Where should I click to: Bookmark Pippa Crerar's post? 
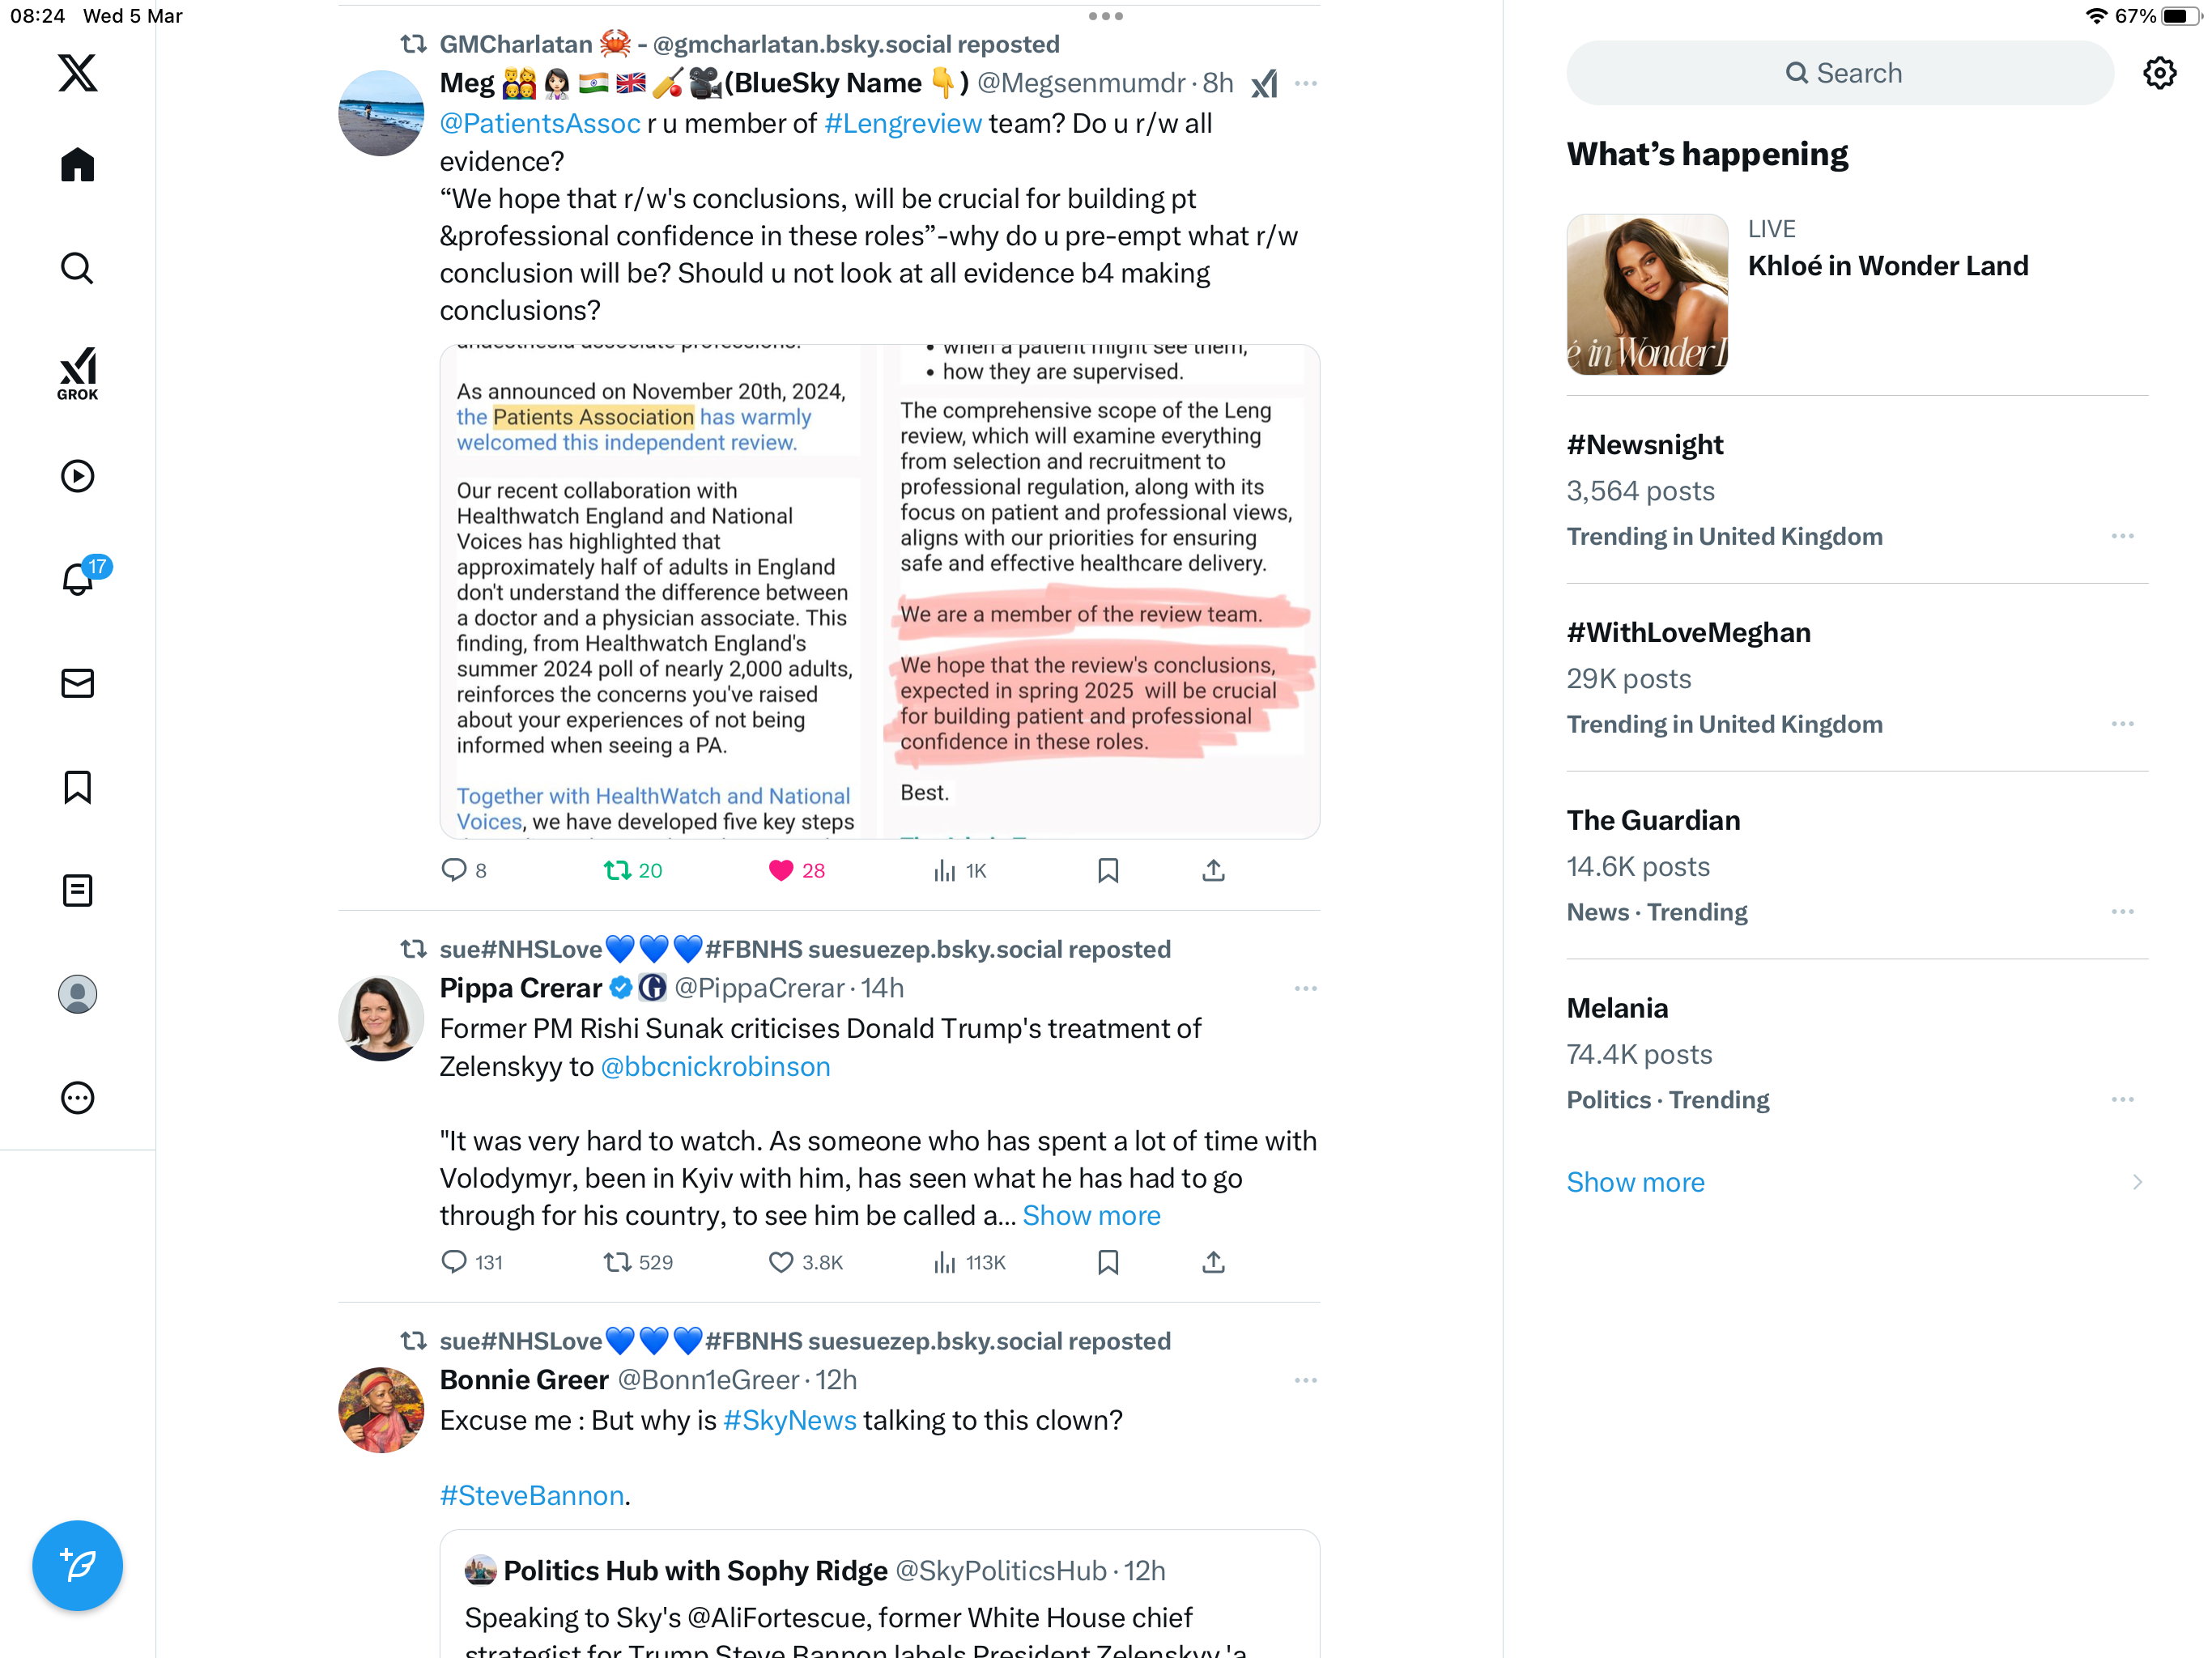tap(1108, 1262)
